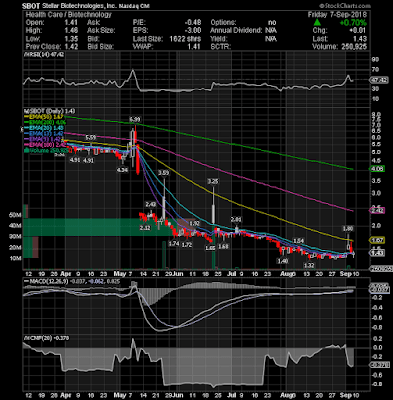Image resolution: width=393 pixels, height=400 pixels.
Task: Select the yellow EMA(50) legend entry
Action: (45, 117)
